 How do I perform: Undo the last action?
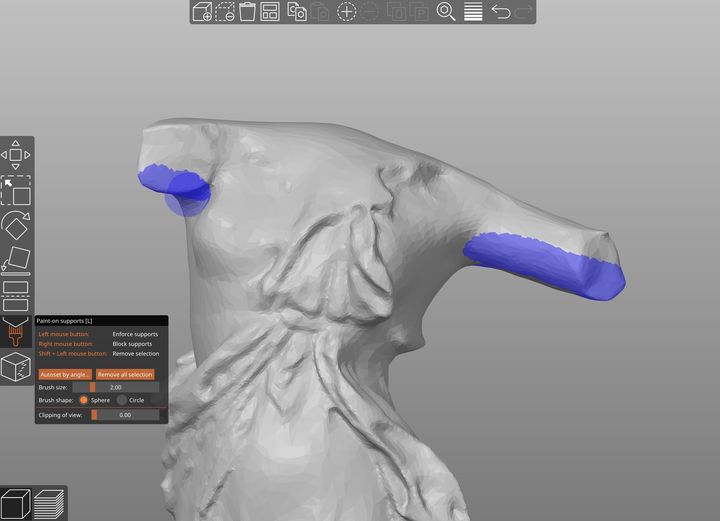pos(501,12)
